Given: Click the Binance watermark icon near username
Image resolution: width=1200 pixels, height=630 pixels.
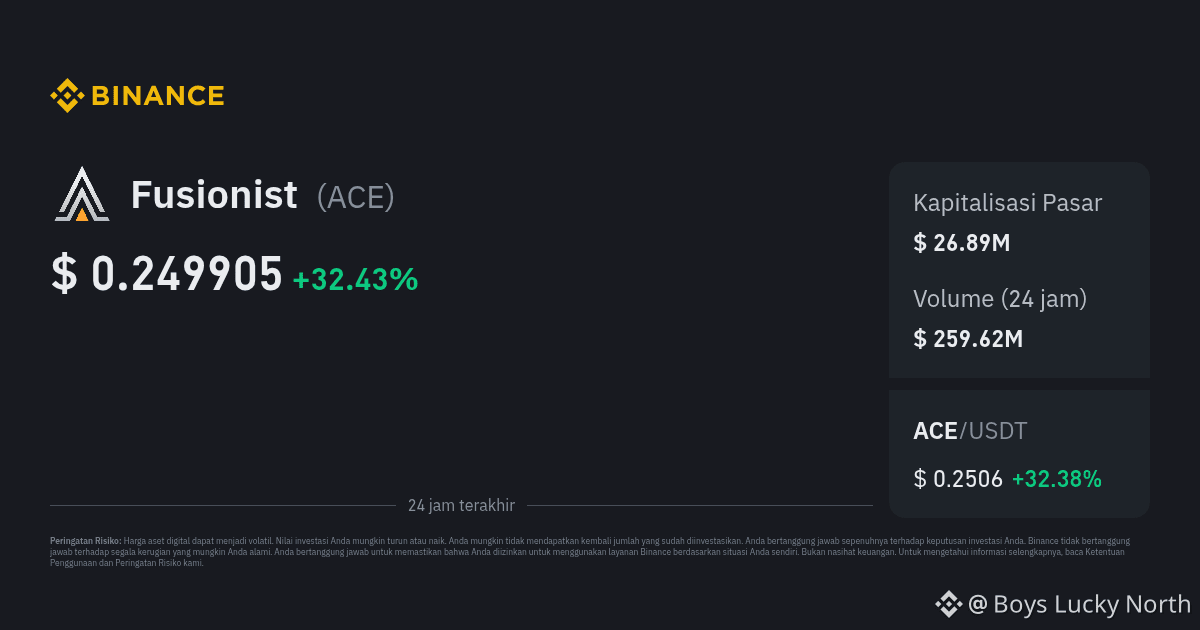Looking at the screenshot, I should 948,603.
